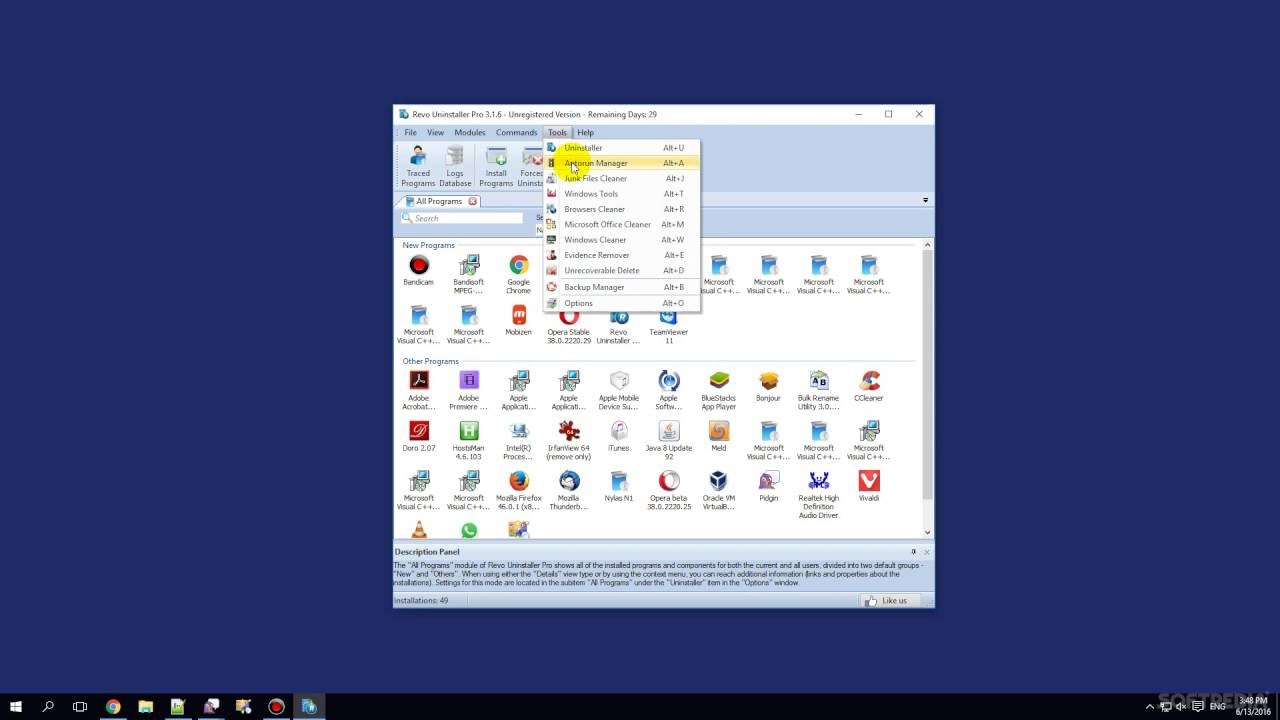Viewport: 1280px width, 720px height.
Task: Toggle the Description Panel pin
Action: point(913,552)
